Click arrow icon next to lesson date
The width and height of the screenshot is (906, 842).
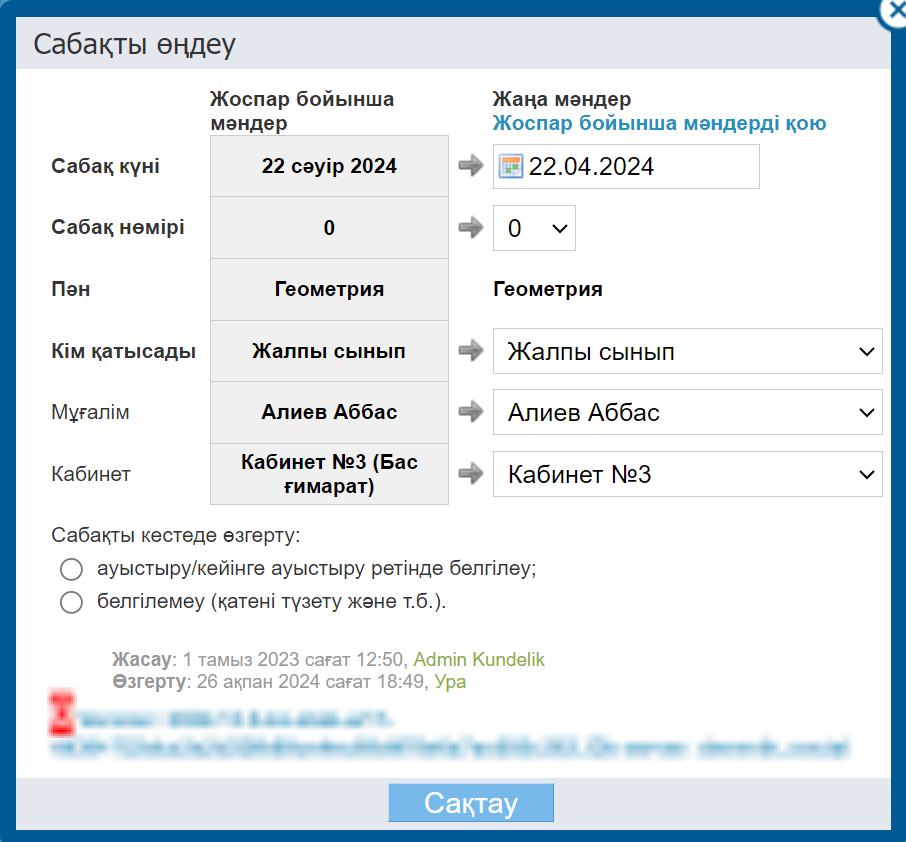[x=470, y=167]
